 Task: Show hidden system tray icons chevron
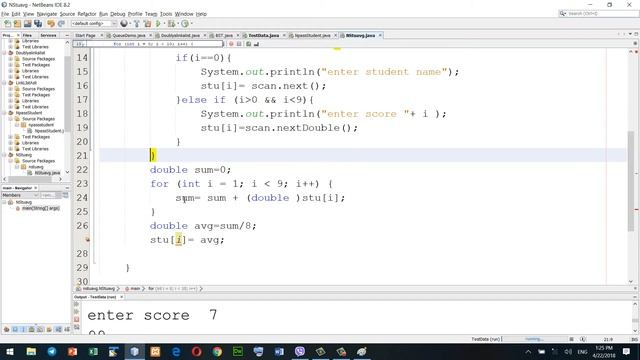(528, 351)
